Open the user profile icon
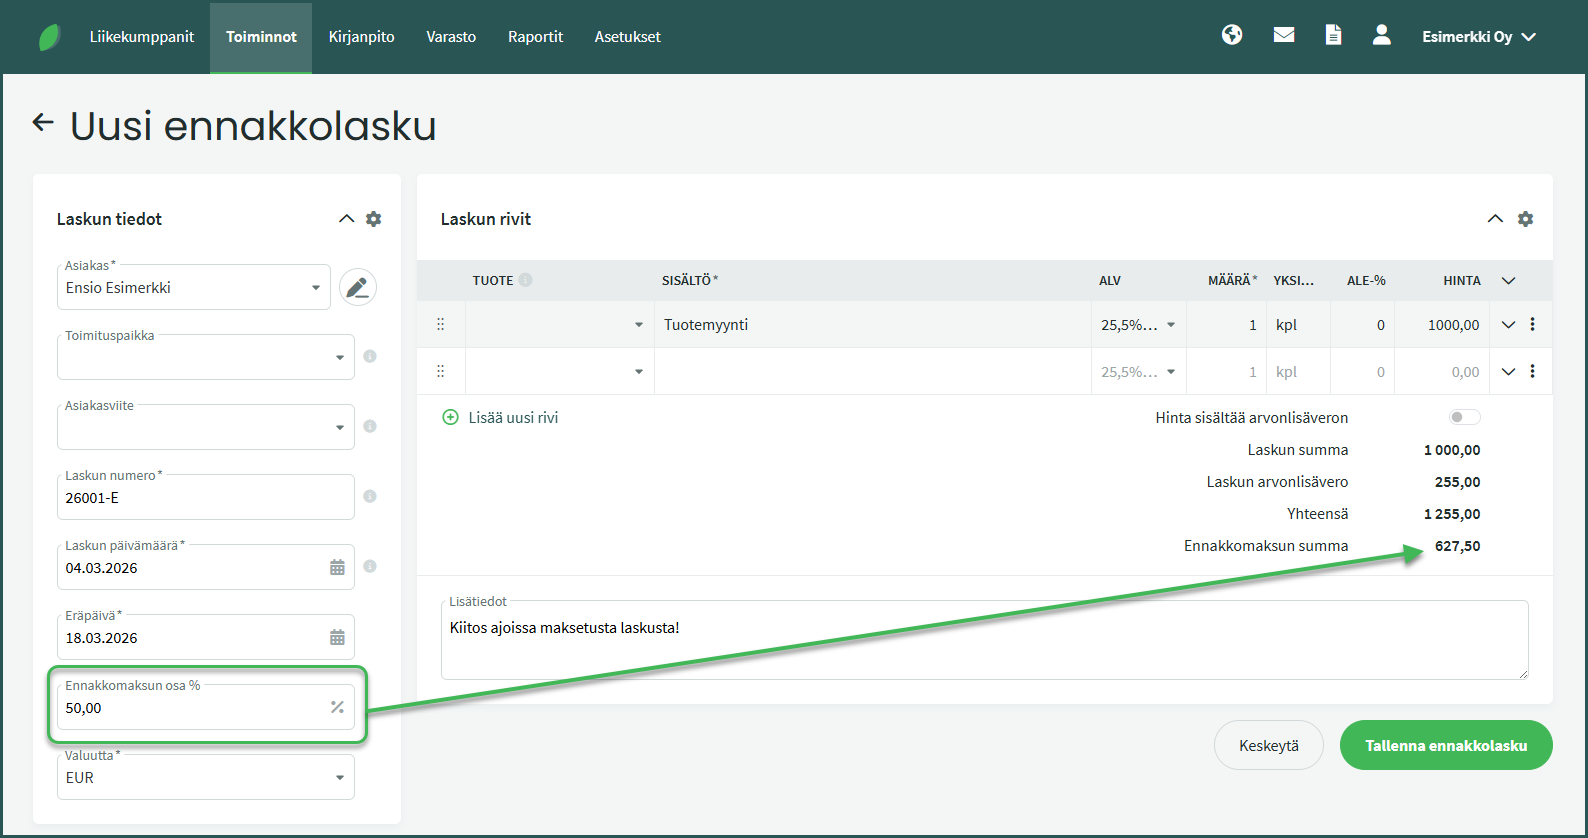Viewport: 1588px width, 838px height. [1381, 35]
